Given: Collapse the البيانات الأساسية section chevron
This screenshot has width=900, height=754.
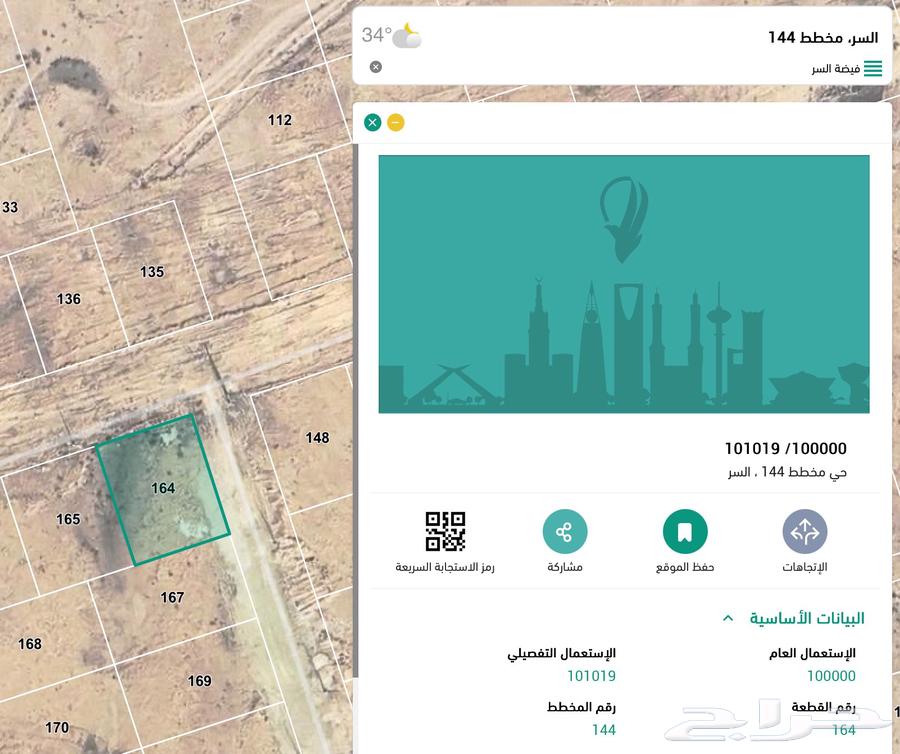Looking at the screenshot, I should tap(728, 618).
